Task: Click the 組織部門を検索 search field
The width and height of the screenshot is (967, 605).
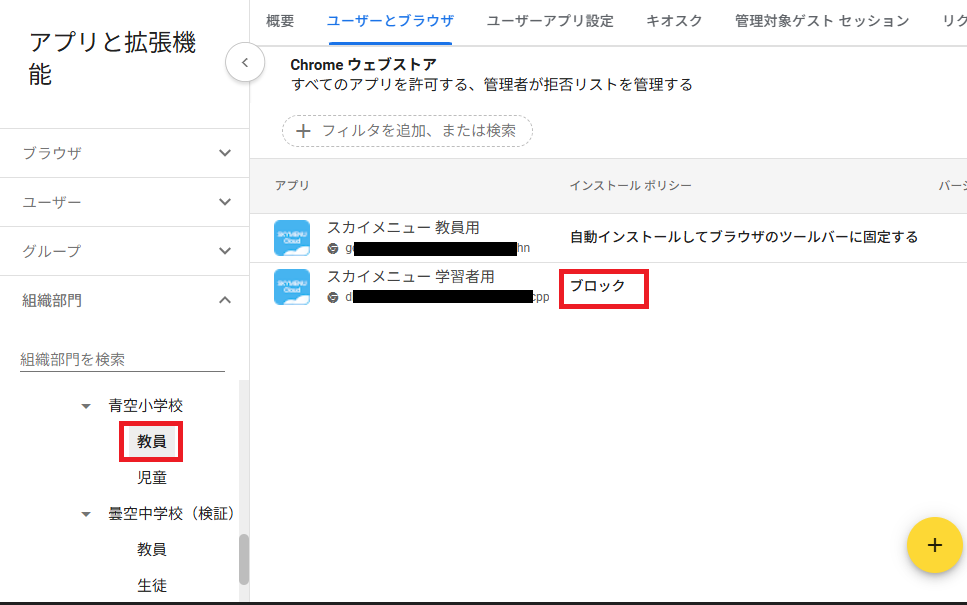Action: (x=122, y=360)
